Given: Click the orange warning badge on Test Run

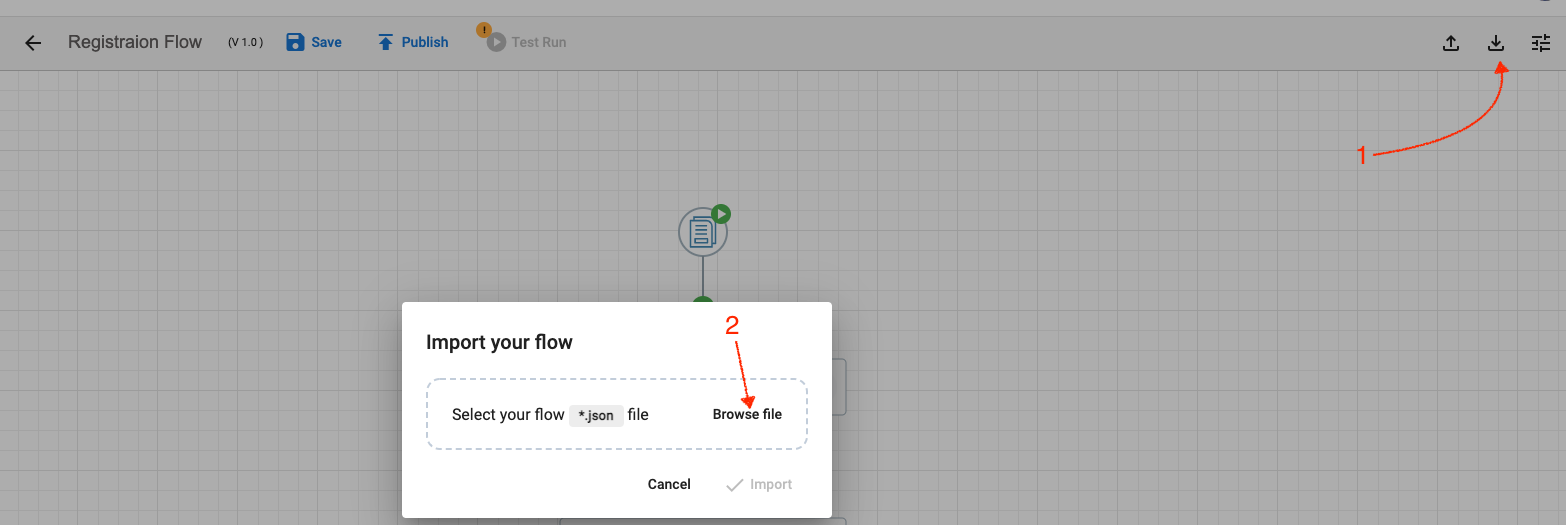Looking at the screenshot, I should coord(484,30).
